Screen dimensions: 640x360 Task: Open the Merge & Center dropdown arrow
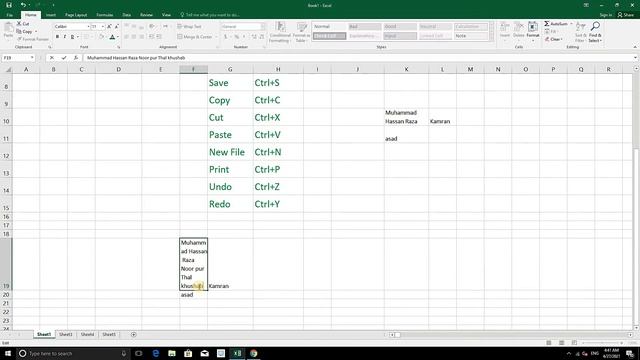pos(216,37)
